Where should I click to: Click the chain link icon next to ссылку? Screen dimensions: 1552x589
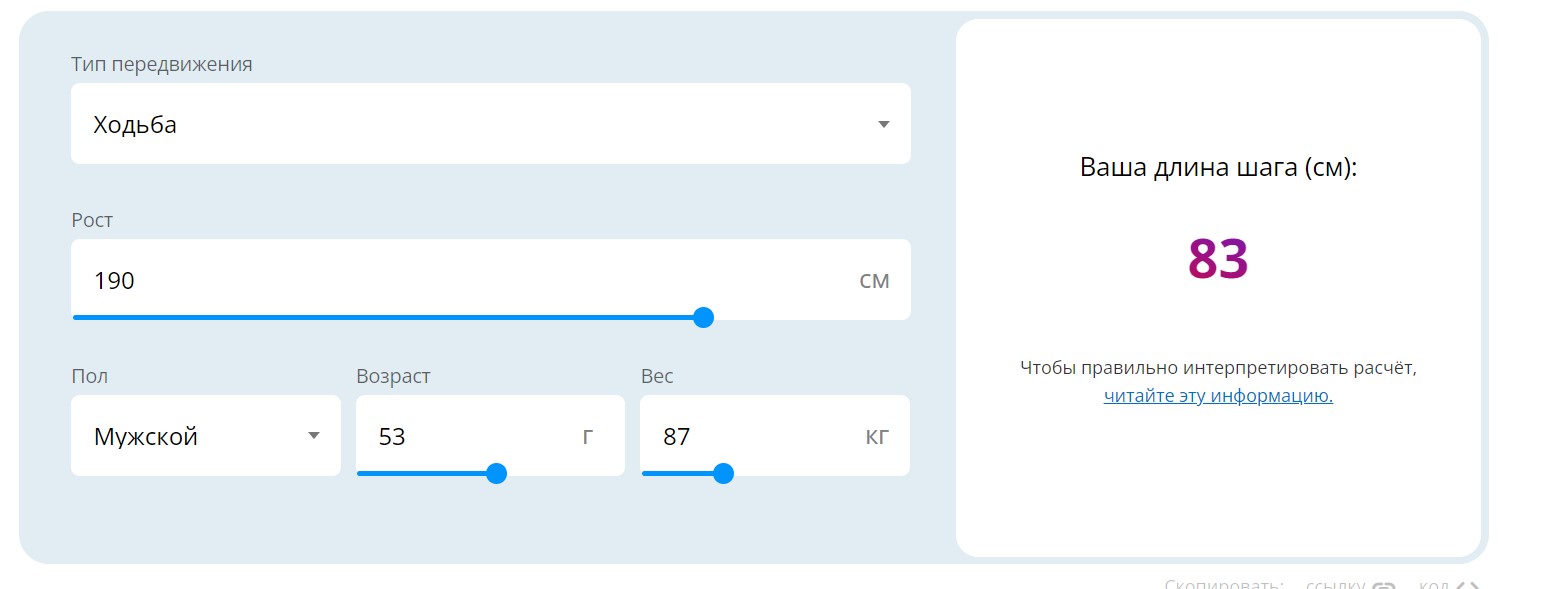pyautogui.click(x=1383, y=585)
